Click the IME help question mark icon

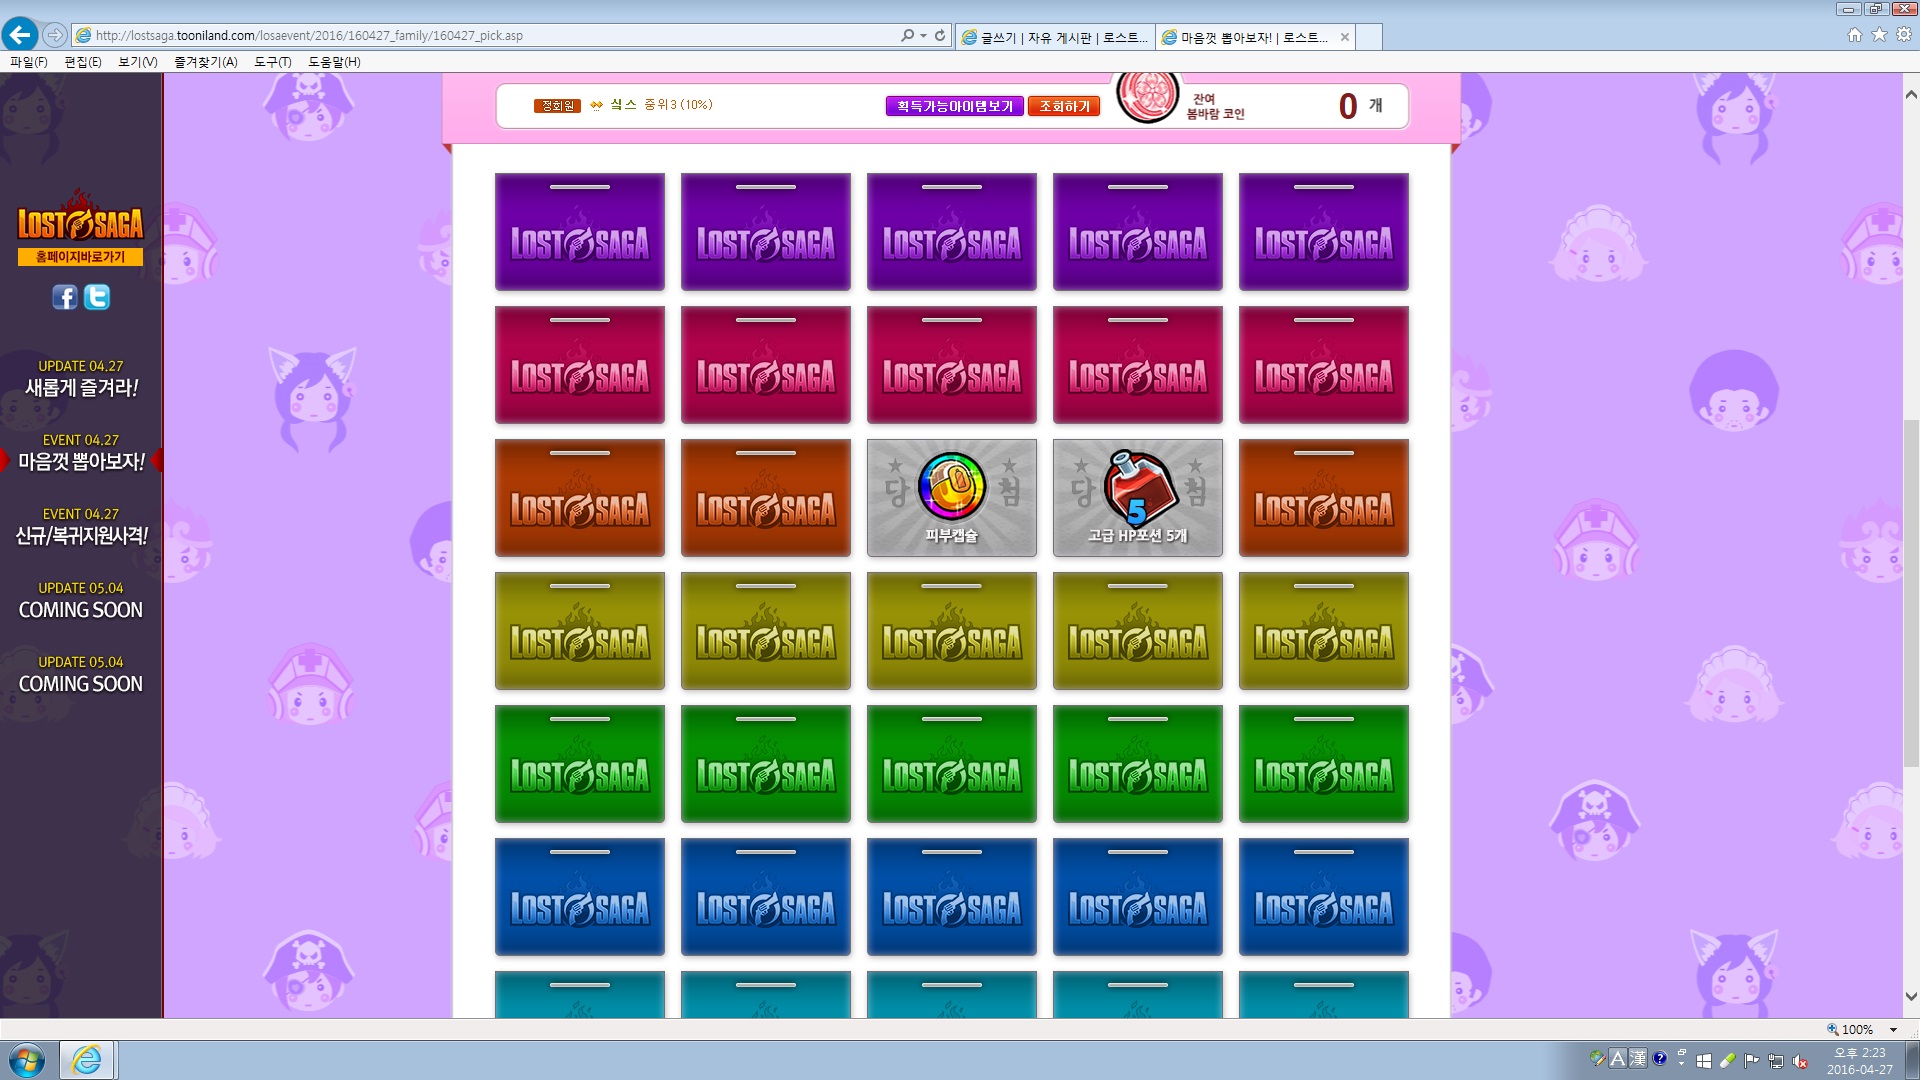[x=1660, y=1058]
